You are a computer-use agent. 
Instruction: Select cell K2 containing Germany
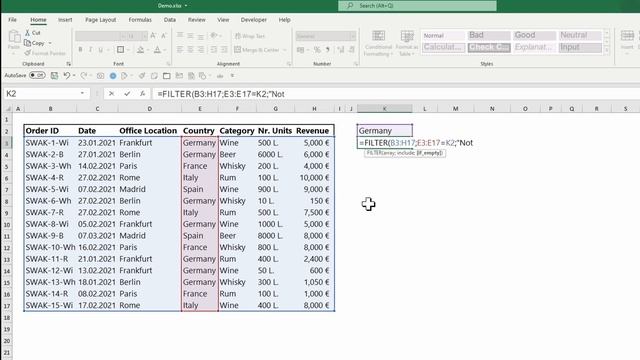(384, 131)
